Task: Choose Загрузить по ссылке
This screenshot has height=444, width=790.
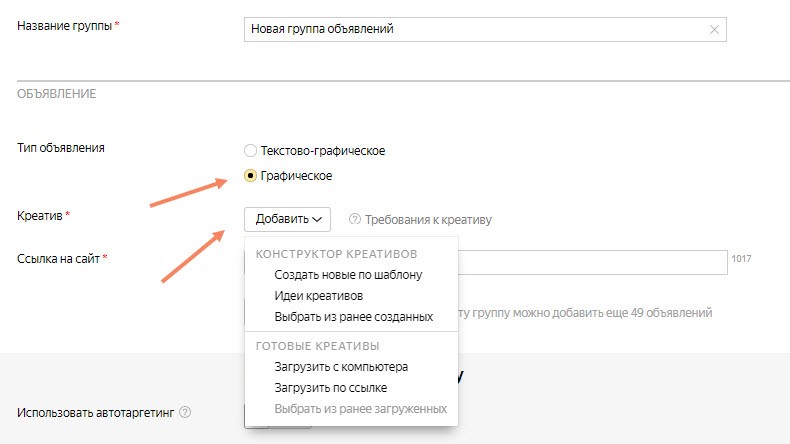Action: tap(330, 387)
